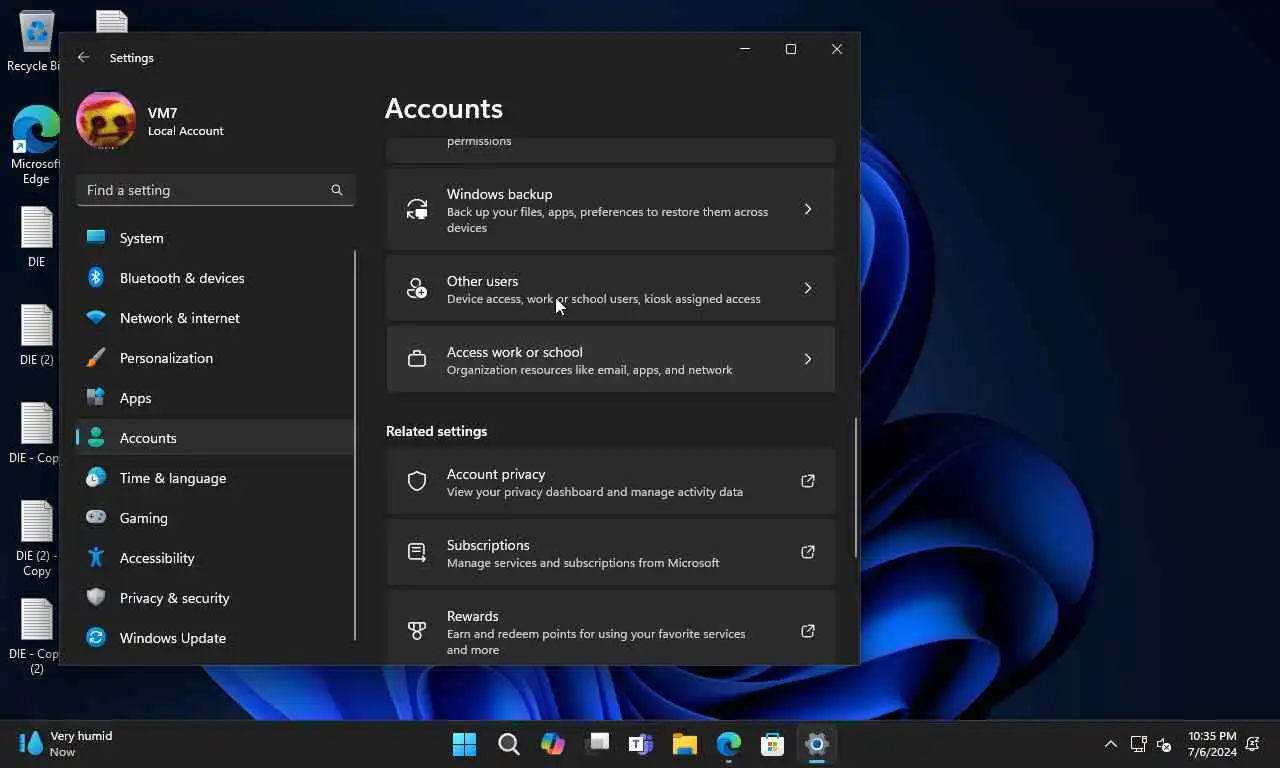The width and height of the screenshot is (1280, 768).
Task: Click the Accounts page vertical scrollbar
Action: point(855,488)
